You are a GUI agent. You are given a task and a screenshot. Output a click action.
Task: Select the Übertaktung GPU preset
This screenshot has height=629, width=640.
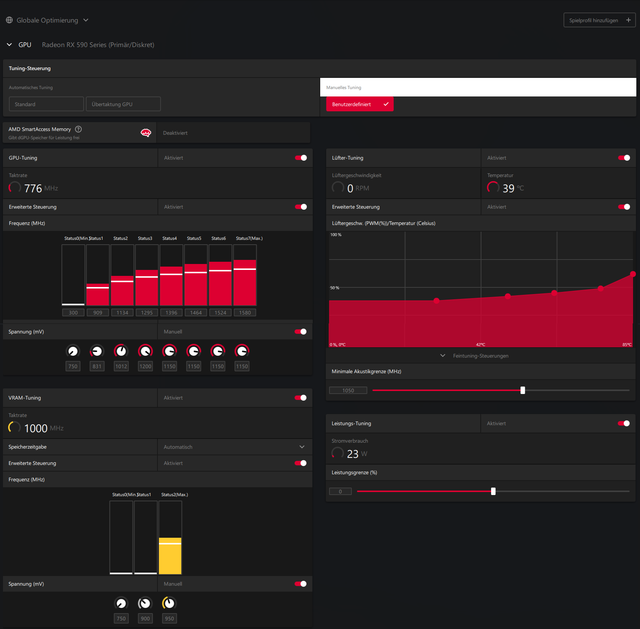[123, 104]
